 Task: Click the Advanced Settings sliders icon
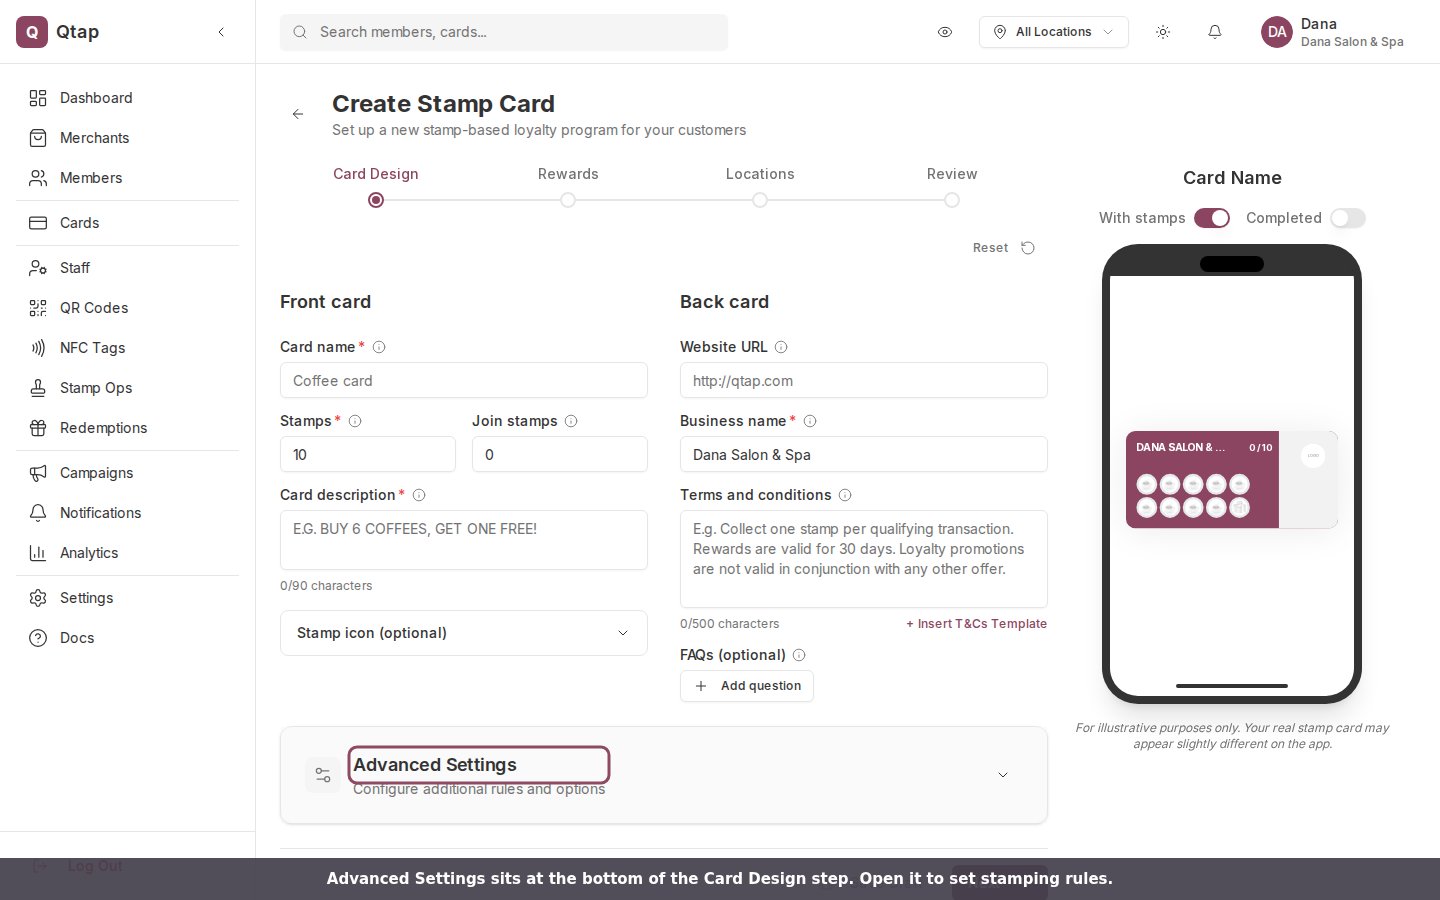pyautogui.click(x=323, y=775)
